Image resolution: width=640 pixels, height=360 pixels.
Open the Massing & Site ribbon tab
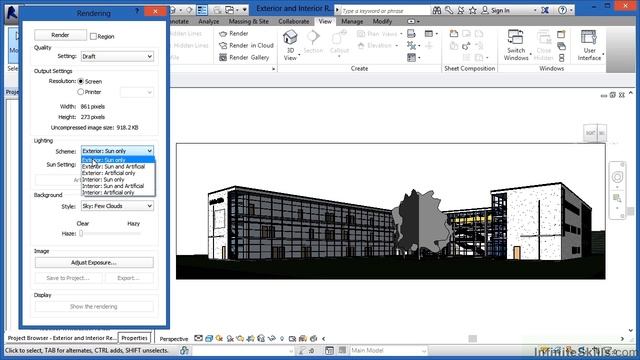tap(249, 21)
